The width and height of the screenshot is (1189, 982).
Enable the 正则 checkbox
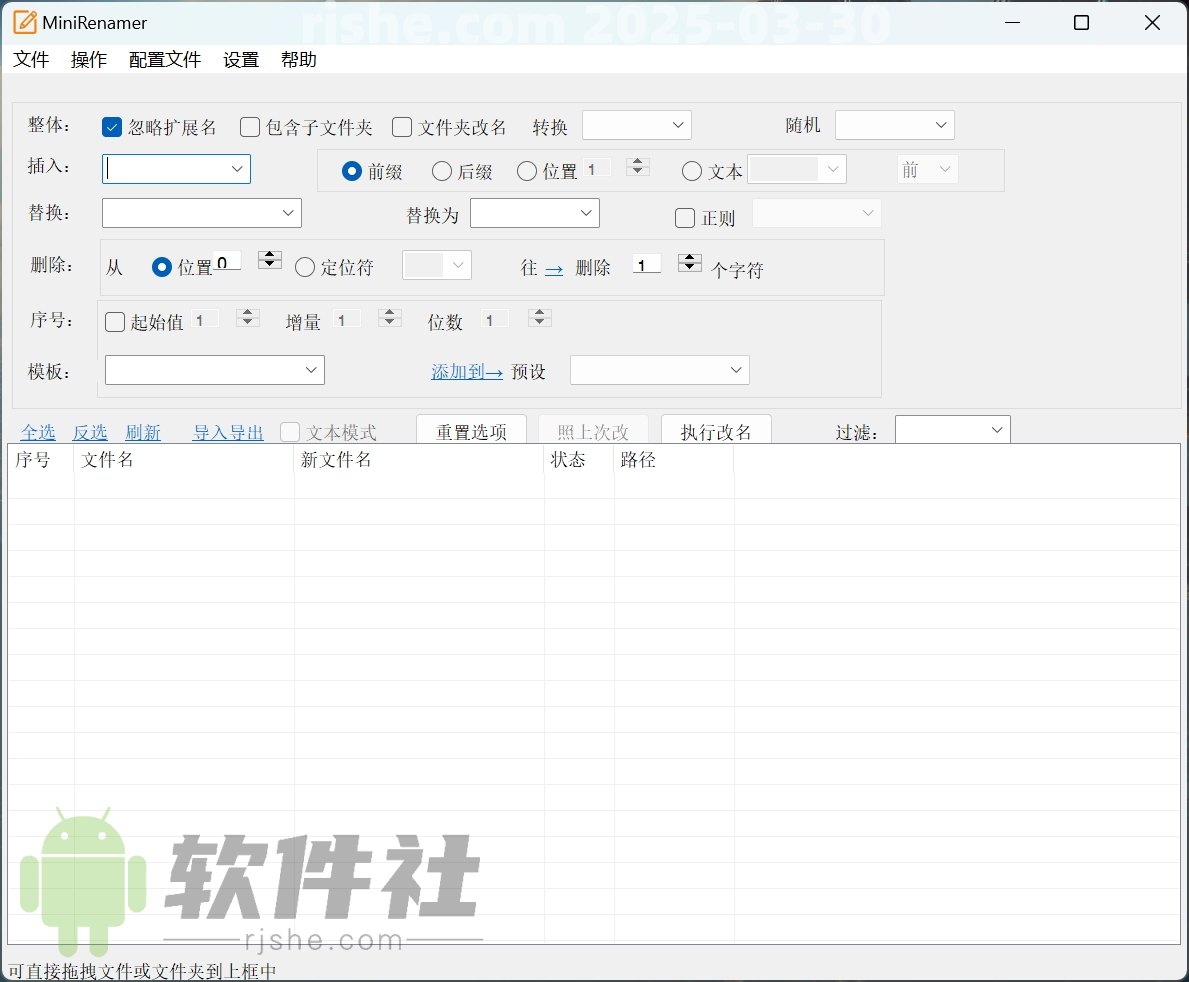click(x=685, y=218)
